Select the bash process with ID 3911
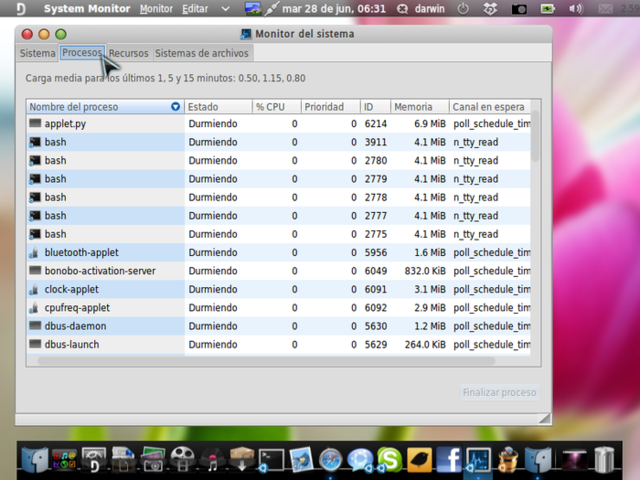 tap(278, 142)
